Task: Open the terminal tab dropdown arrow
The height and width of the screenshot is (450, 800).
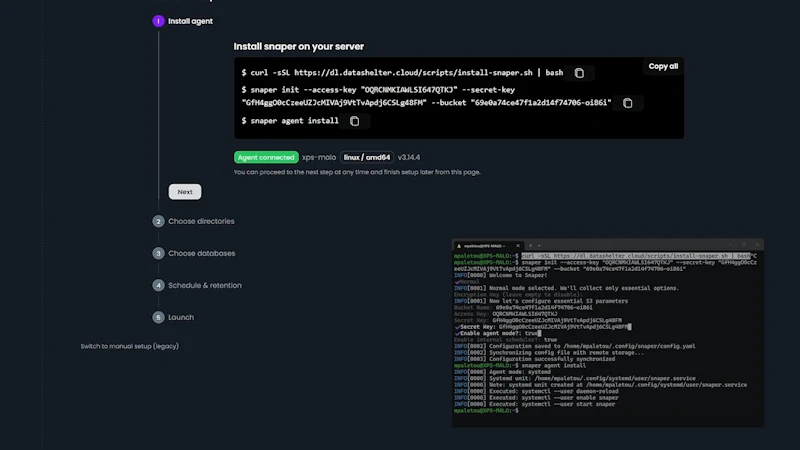Action: 539,245
